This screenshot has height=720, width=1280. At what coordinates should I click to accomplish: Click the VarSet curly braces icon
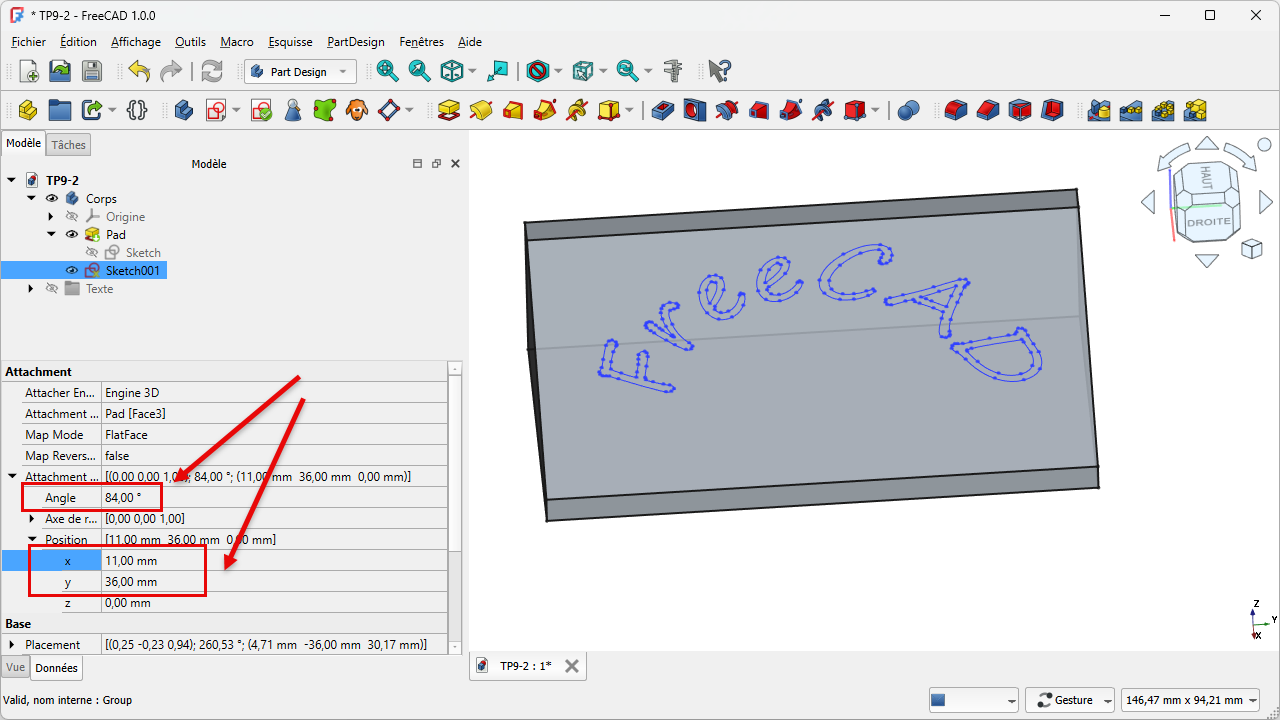click(x=137, y=110)
